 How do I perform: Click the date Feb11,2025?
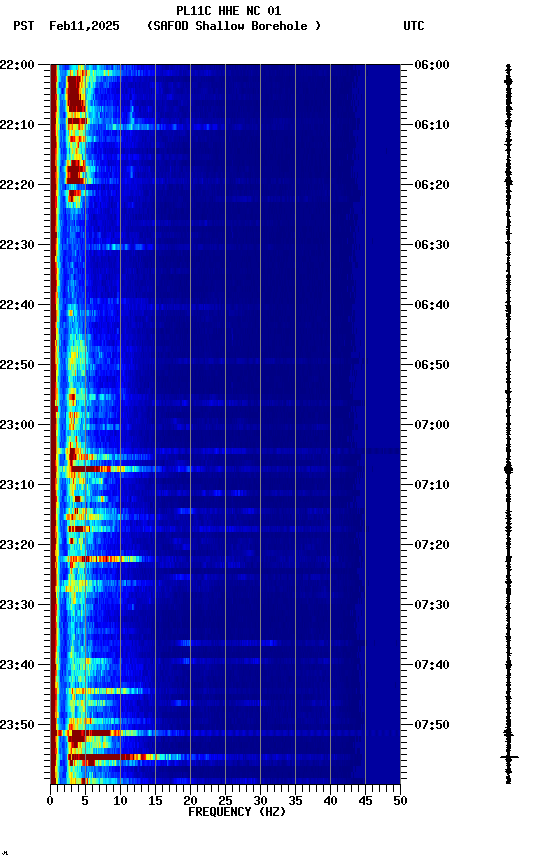pos(84,26)
